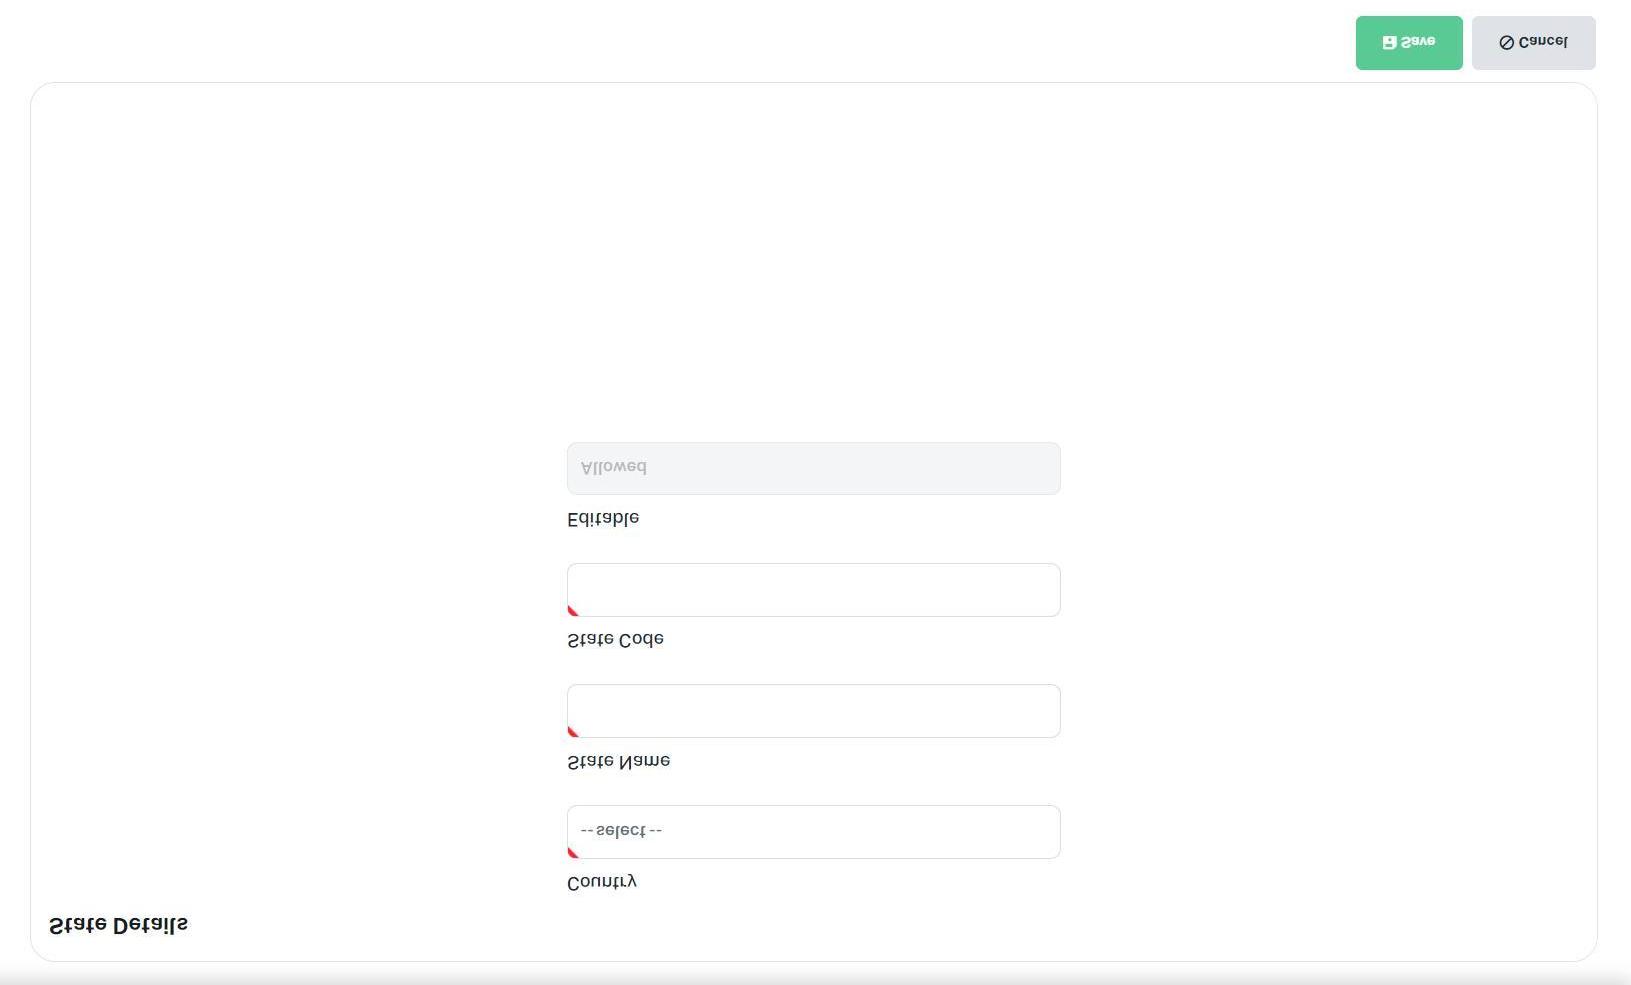1631x985 pixels.
Task: Click the State Details heading
Action: point(118,925)
